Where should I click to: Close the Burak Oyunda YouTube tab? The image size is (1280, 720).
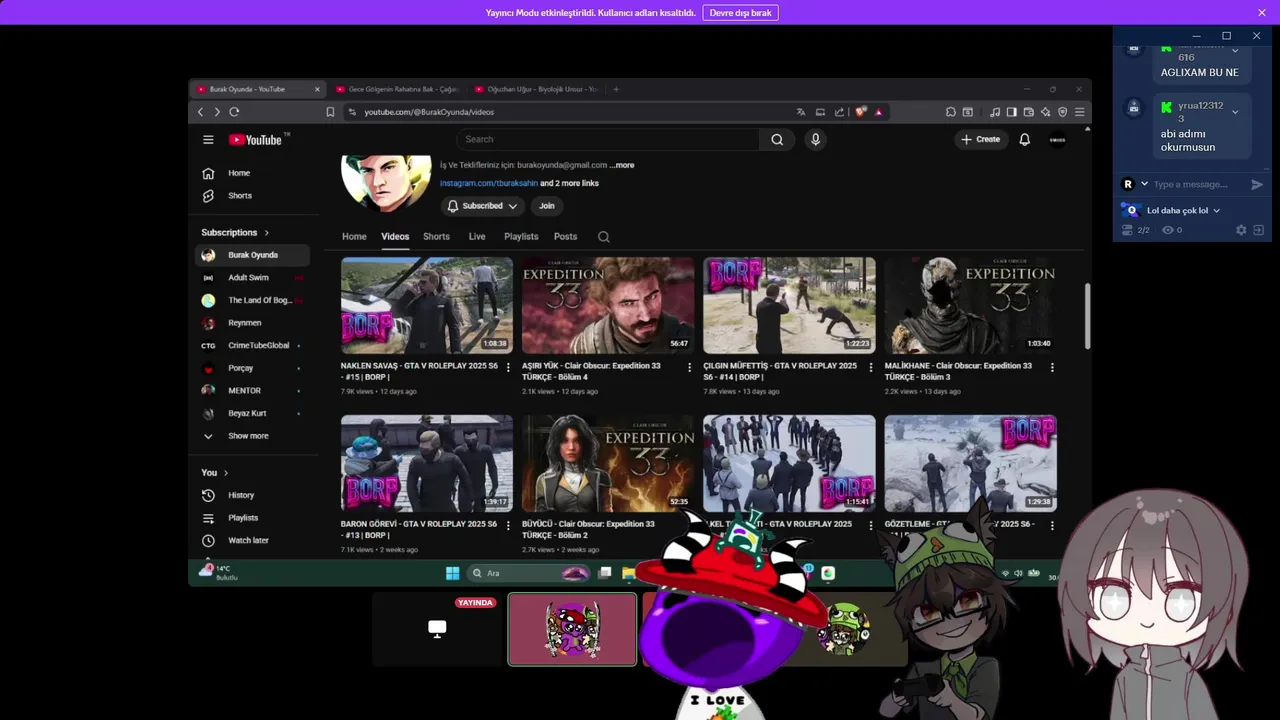click(317, 89)
